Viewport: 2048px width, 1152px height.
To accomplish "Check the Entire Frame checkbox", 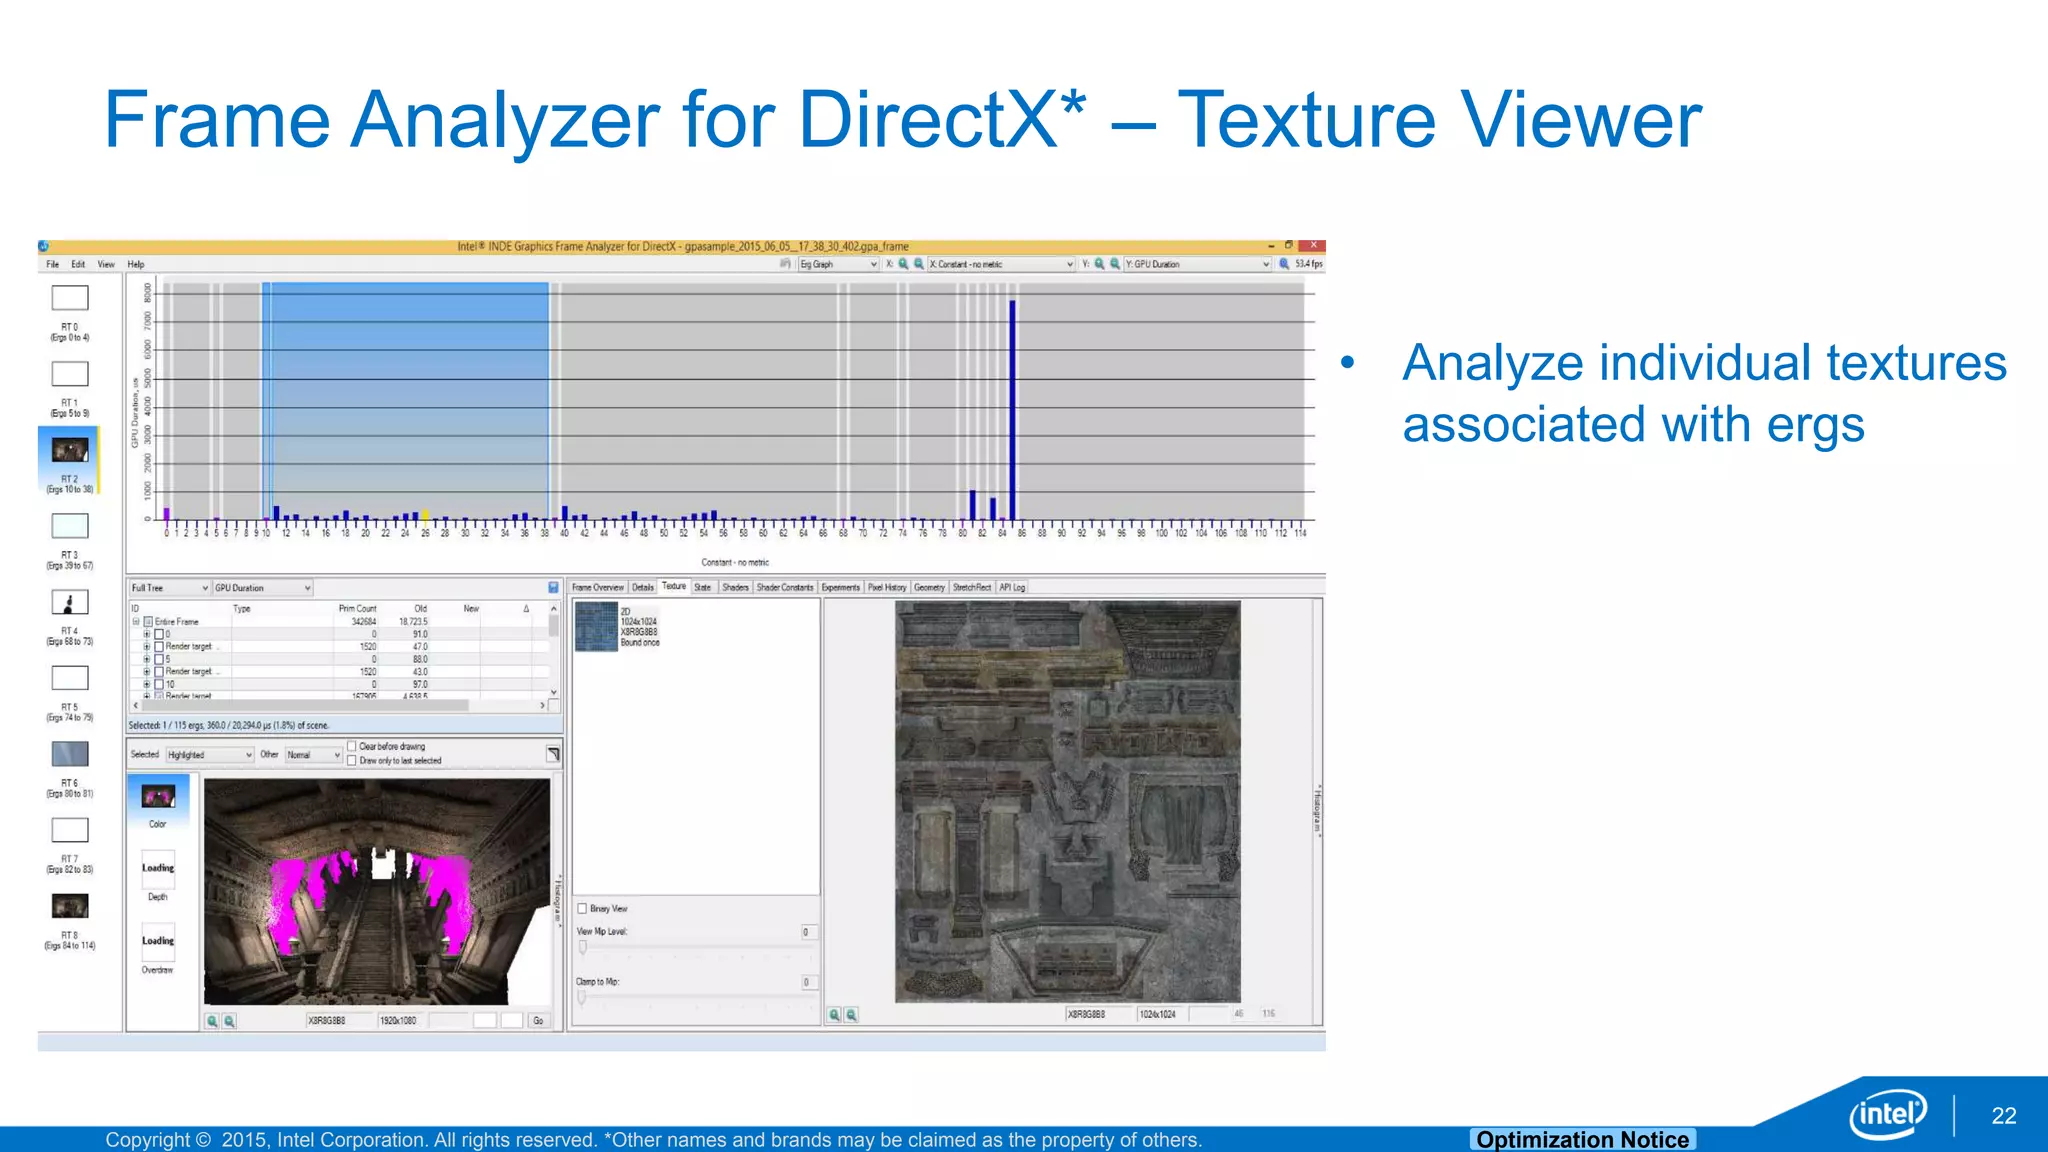I will click(148, 622).
